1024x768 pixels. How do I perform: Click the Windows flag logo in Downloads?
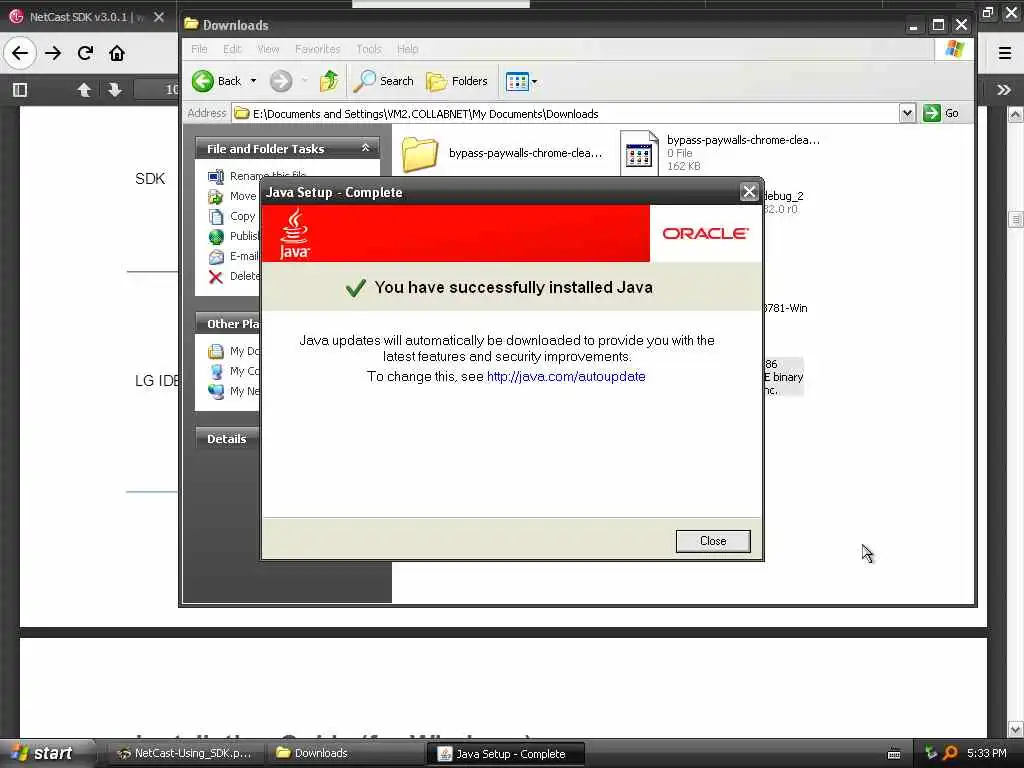pyautogui.click(x=954, y=49)
